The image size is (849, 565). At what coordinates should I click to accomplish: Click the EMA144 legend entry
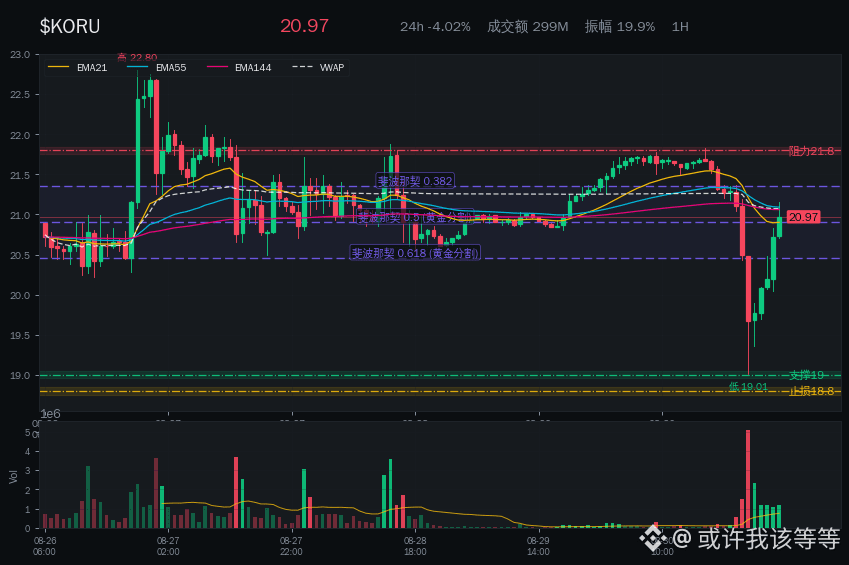tap(239, 68)
